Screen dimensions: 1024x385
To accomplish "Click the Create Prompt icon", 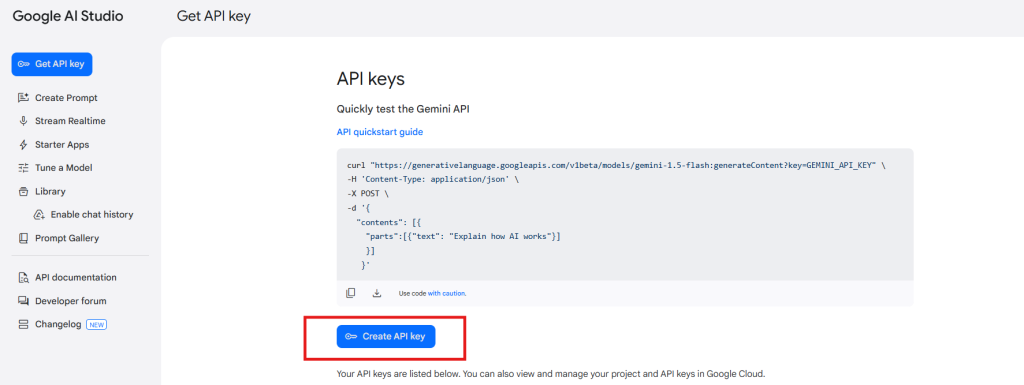I will click(x=24, y=98).
